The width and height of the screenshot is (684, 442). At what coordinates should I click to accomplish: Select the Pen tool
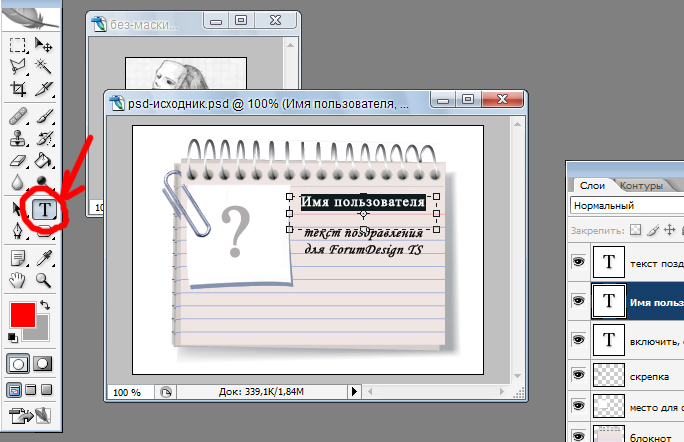[x=17, y=231]
